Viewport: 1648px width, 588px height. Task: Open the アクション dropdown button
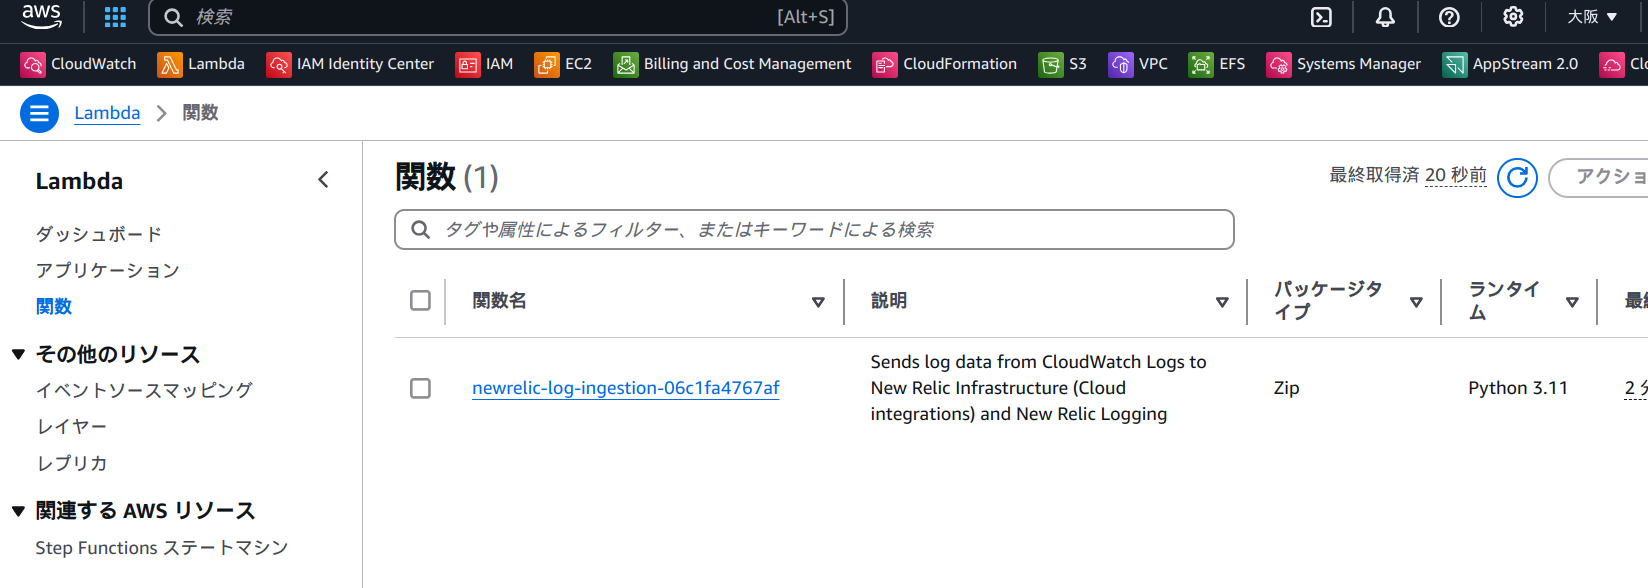point(1598,178)
